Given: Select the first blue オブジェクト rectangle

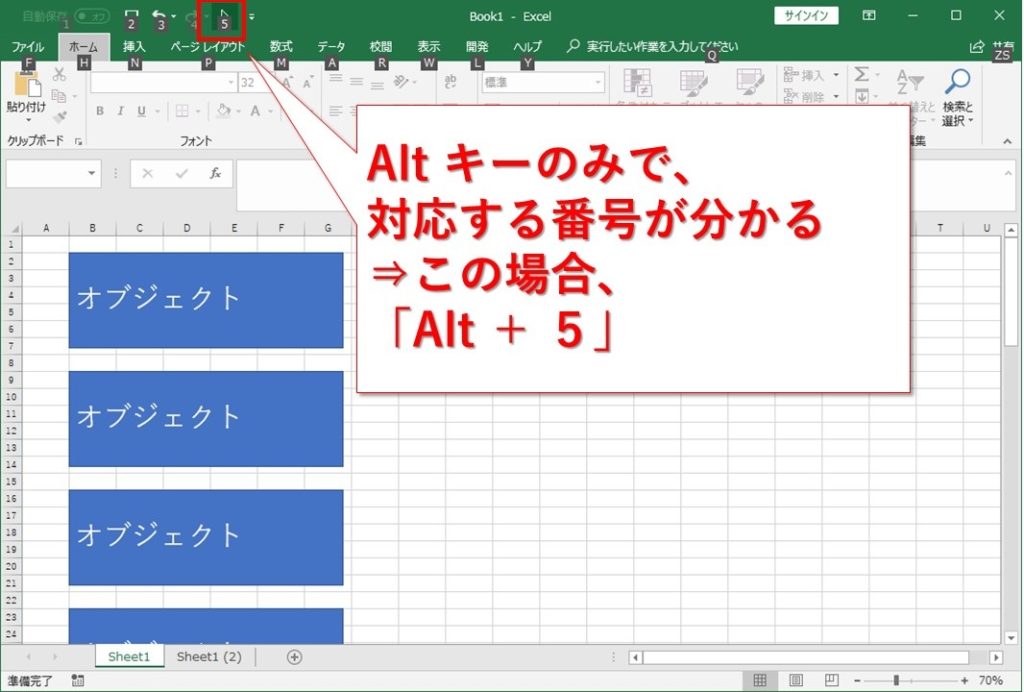Looking at the screenshot, I should [x=205, y=300].
